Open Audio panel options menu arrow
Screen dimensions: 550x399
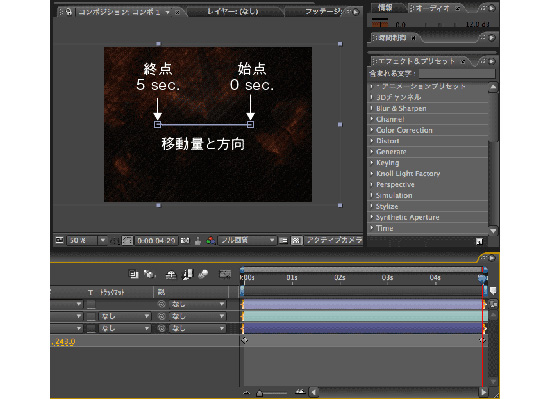[492, 8]
